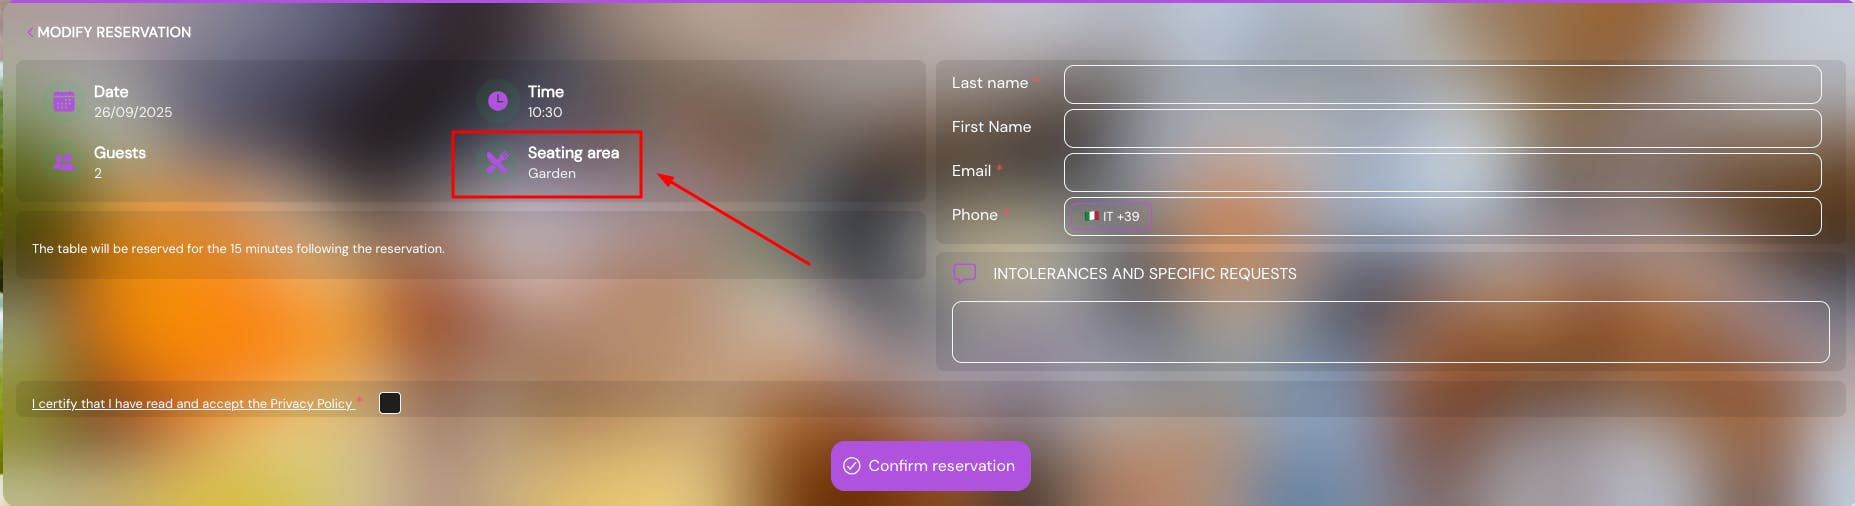Click the Guests people icon
Screen dimensions: 1855x506
[x=64, y=162]
